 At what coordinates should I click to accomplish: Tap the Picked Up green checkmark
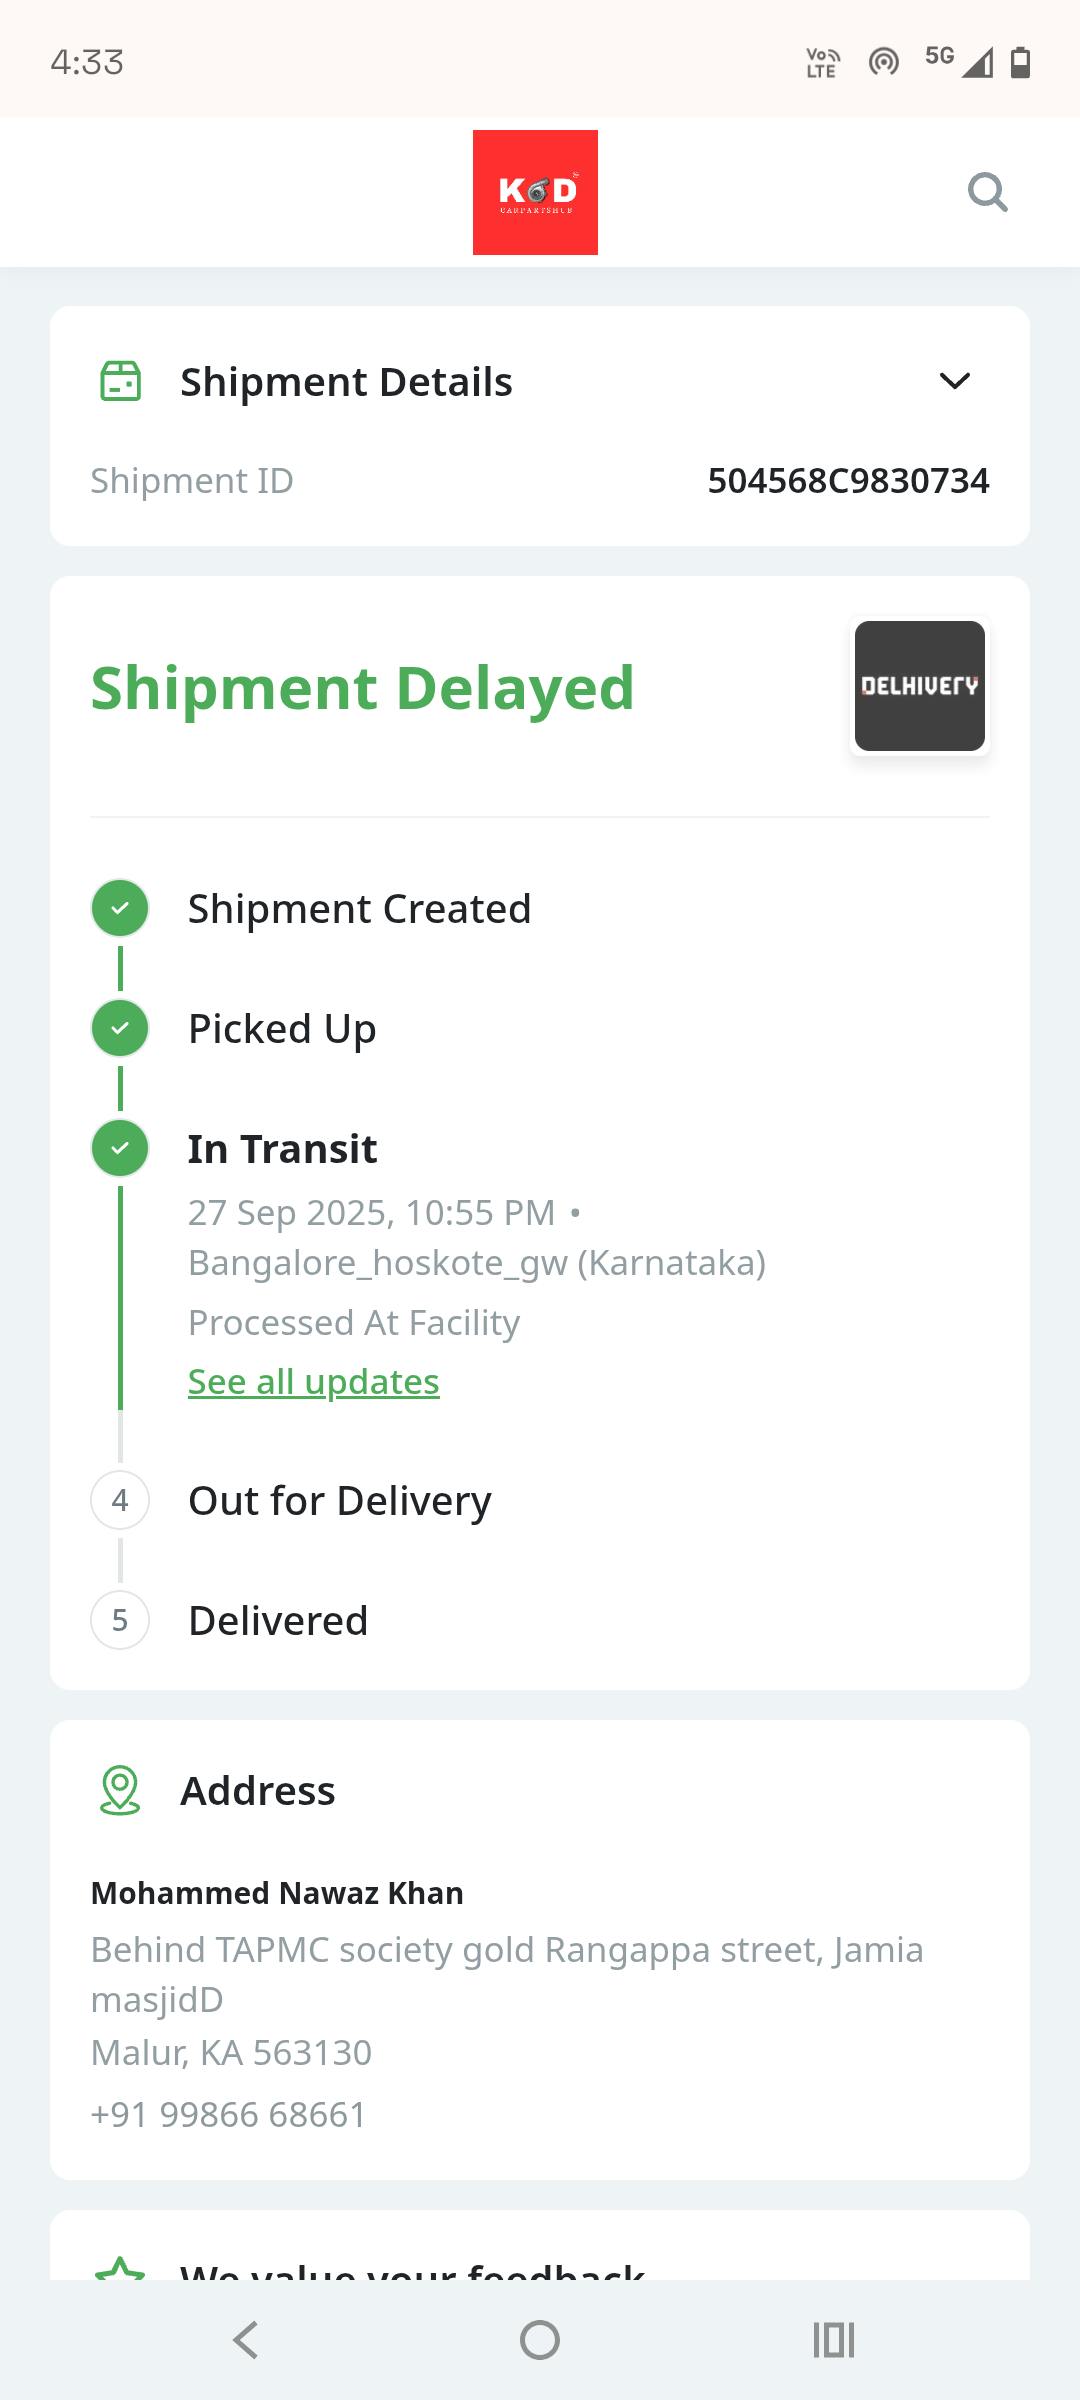[x=120, y=1028]
